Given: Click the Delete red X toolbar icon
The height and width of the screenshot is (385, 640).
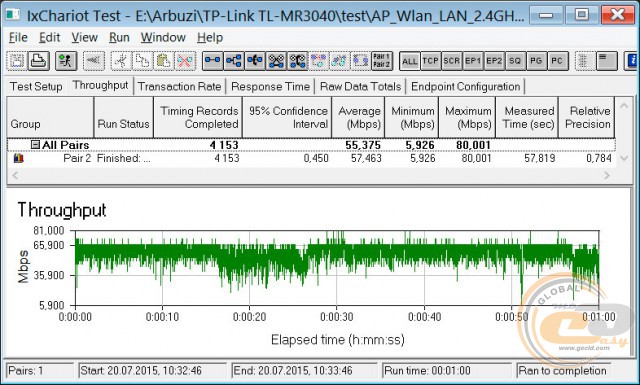Looking at the screenshot, I should pyautogui.click(x=185, y=61).
